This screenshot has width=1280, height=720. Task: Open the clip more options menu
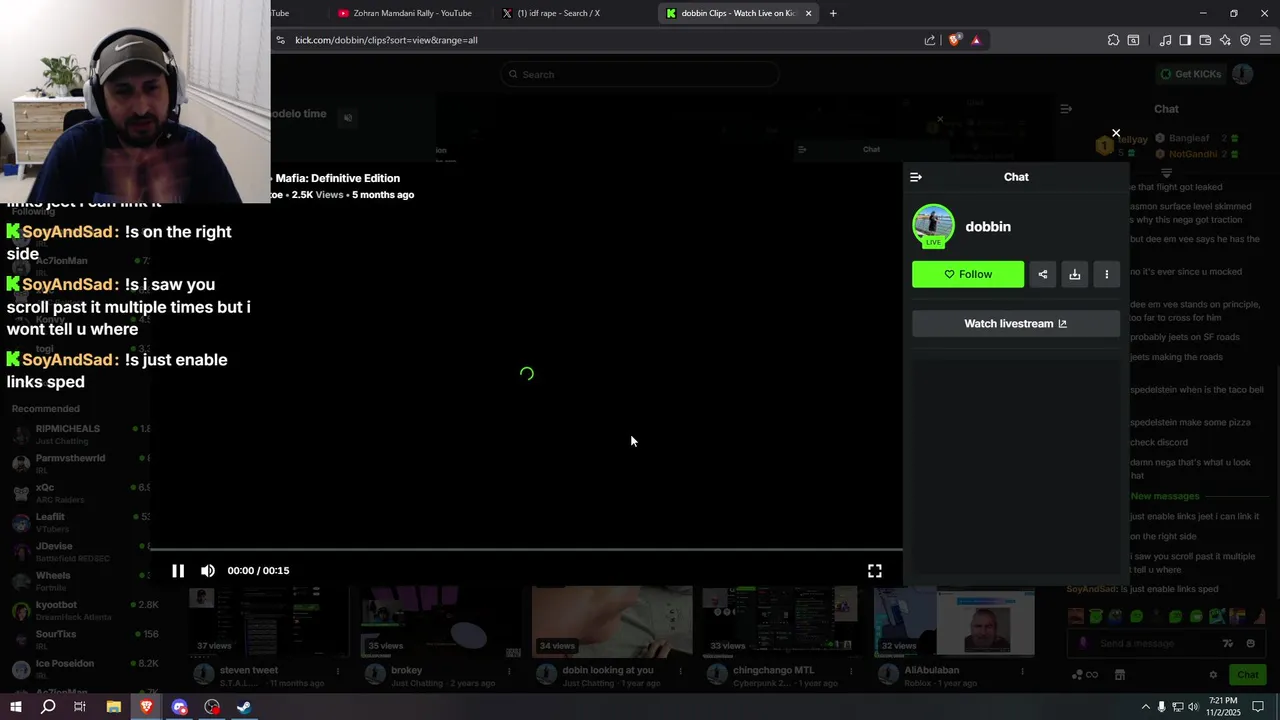pyautogui.click(x=1107, y=275)
